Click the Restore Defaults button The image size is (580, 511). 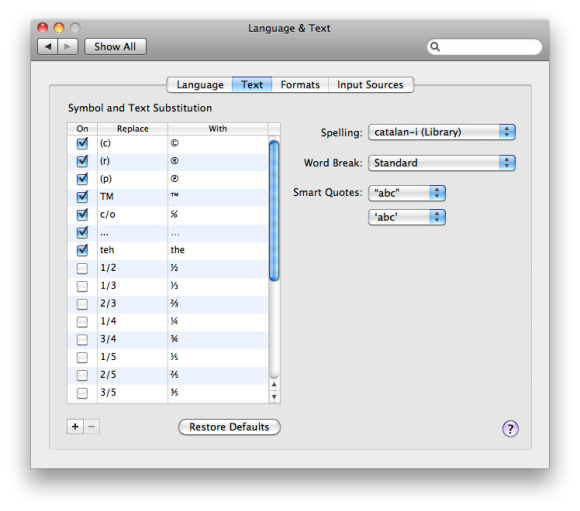click(x=229, y=427)
